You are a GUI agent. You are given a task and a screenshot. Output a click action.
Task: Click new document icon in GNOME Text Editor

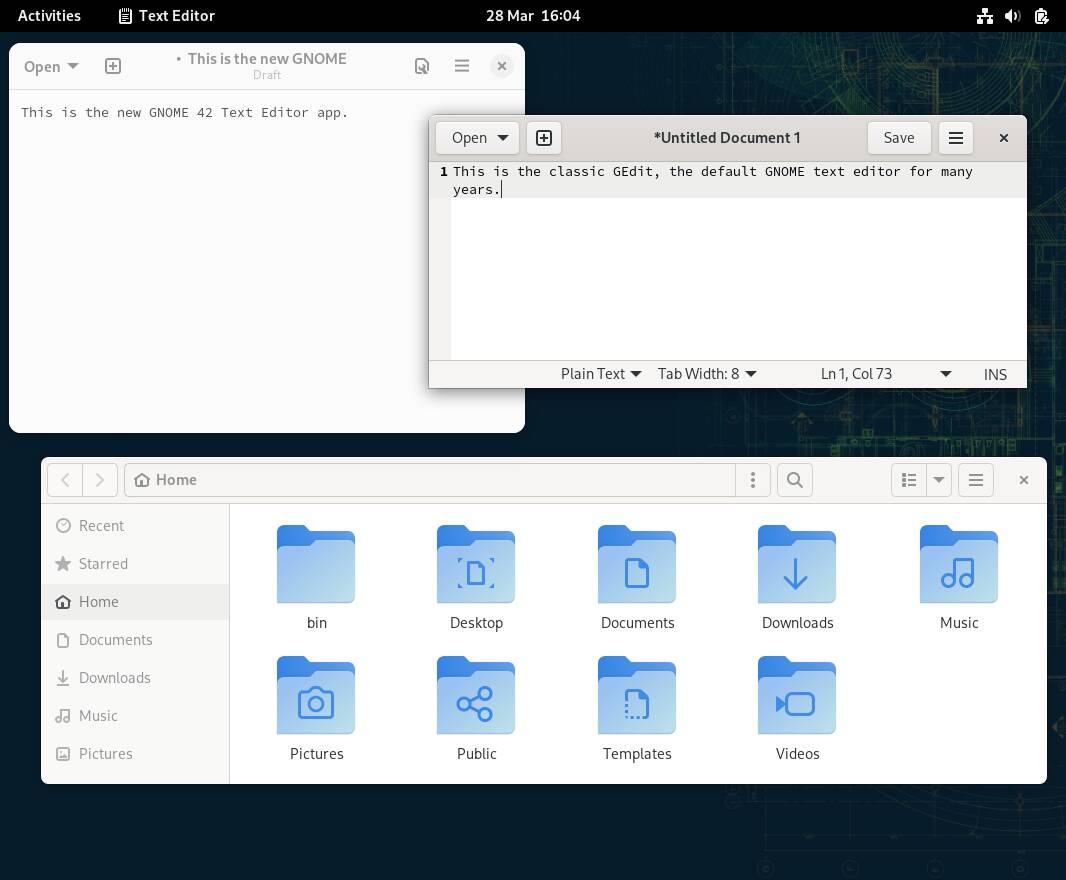pos(113,66)
